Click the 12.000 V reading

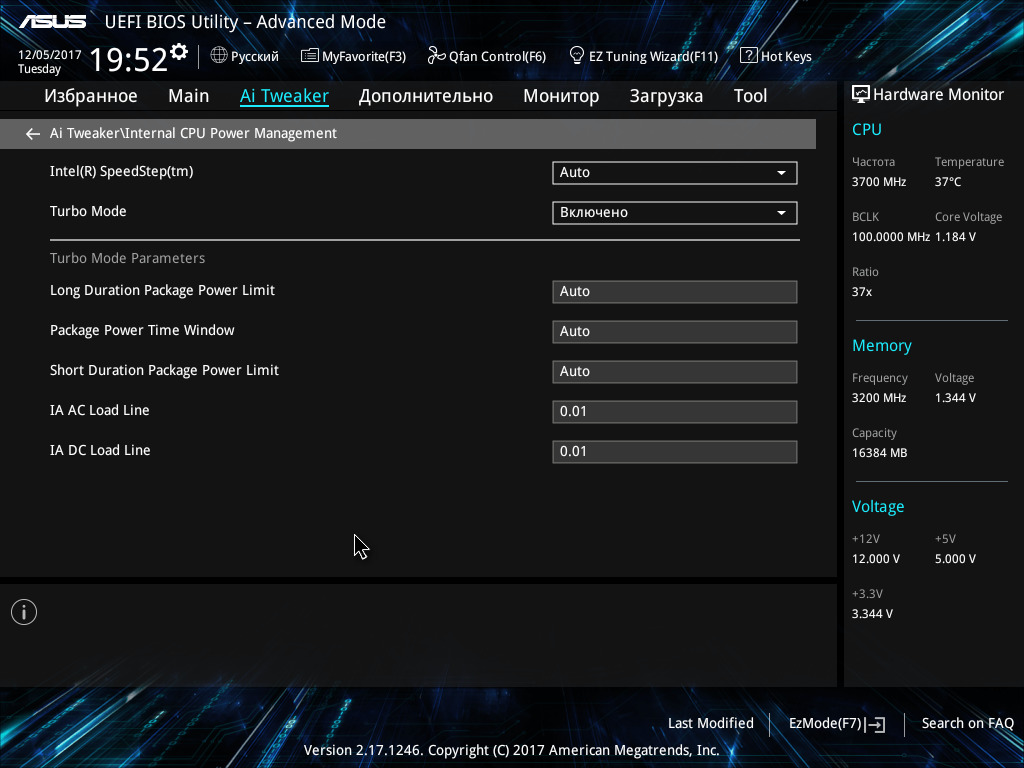point(876,559)
